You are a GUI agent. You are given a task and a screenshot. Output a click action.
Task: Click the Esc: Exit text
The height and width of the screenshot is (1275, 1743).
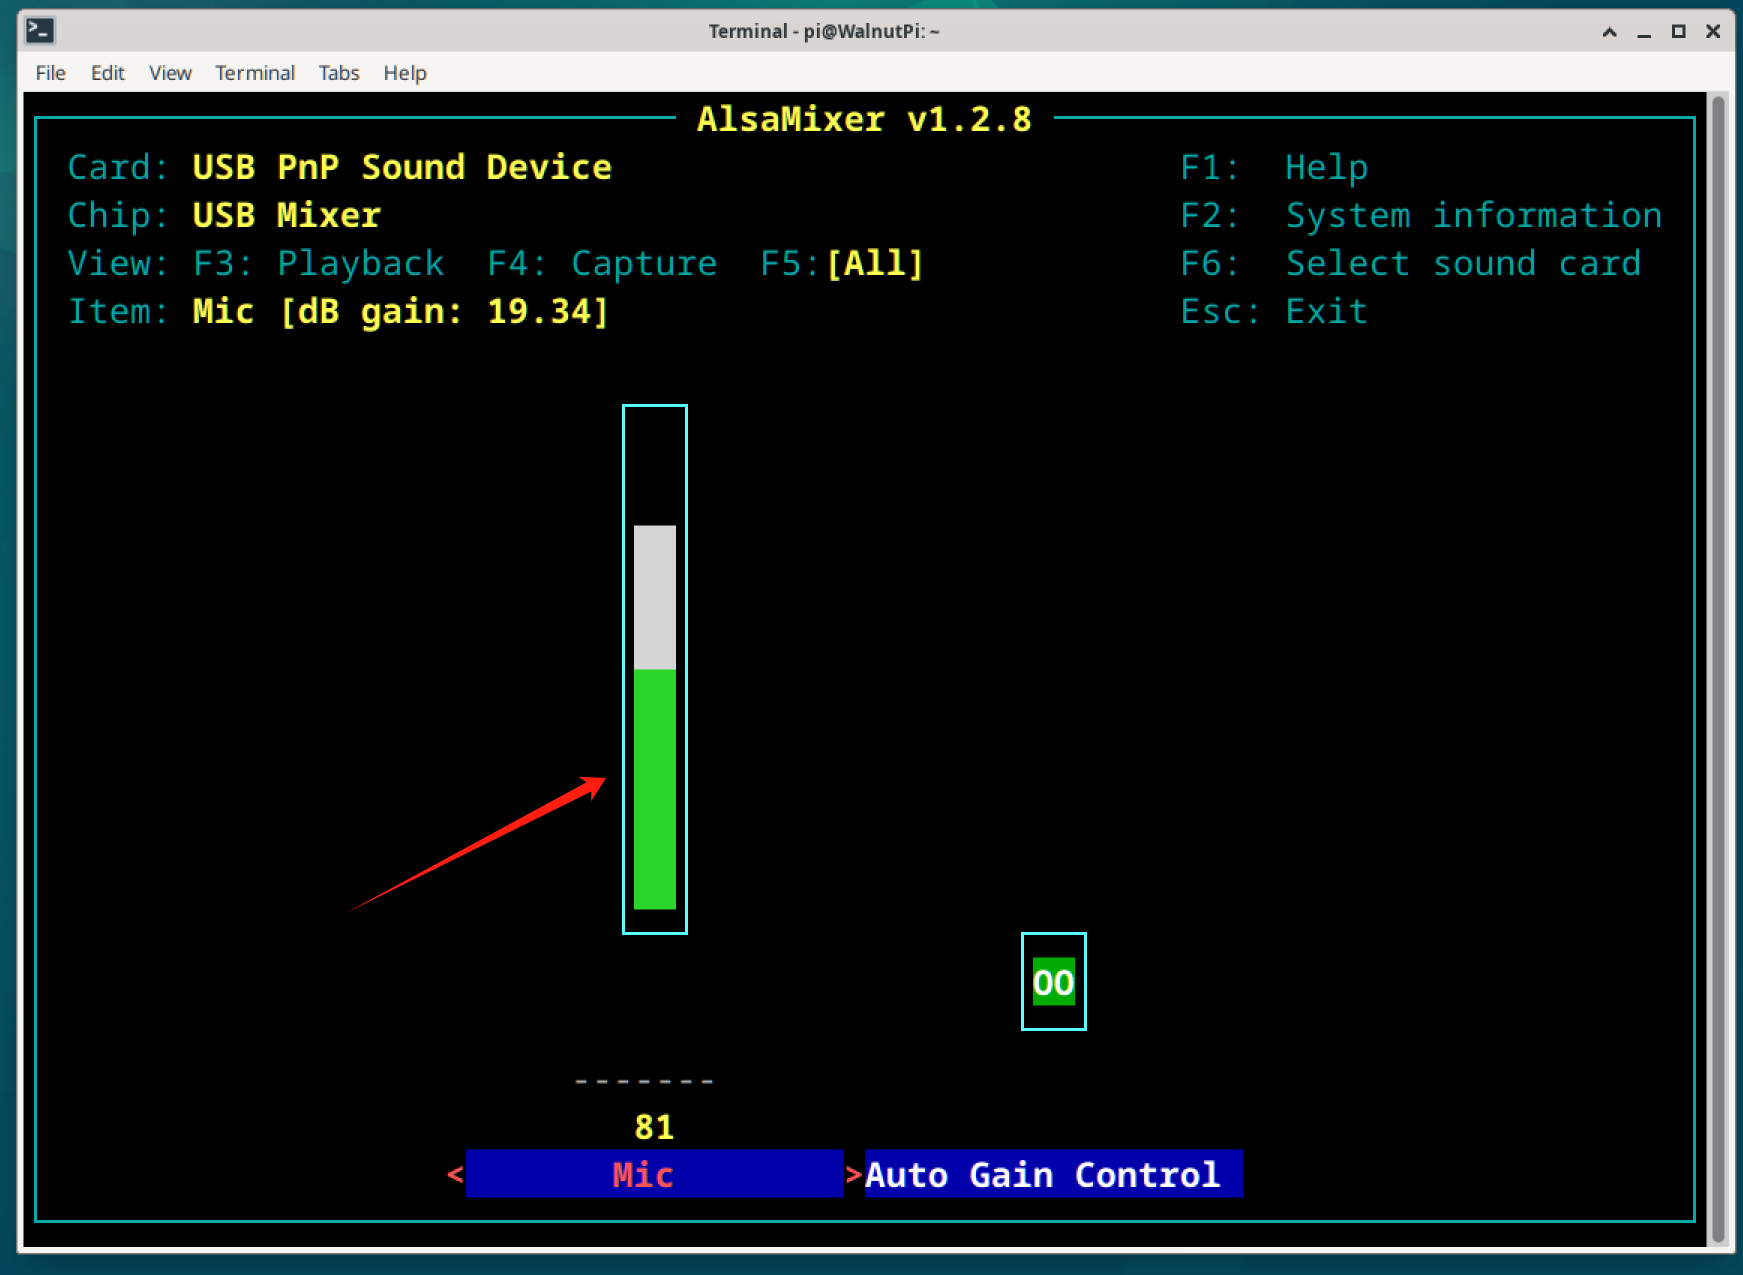tap(1274, 311)
